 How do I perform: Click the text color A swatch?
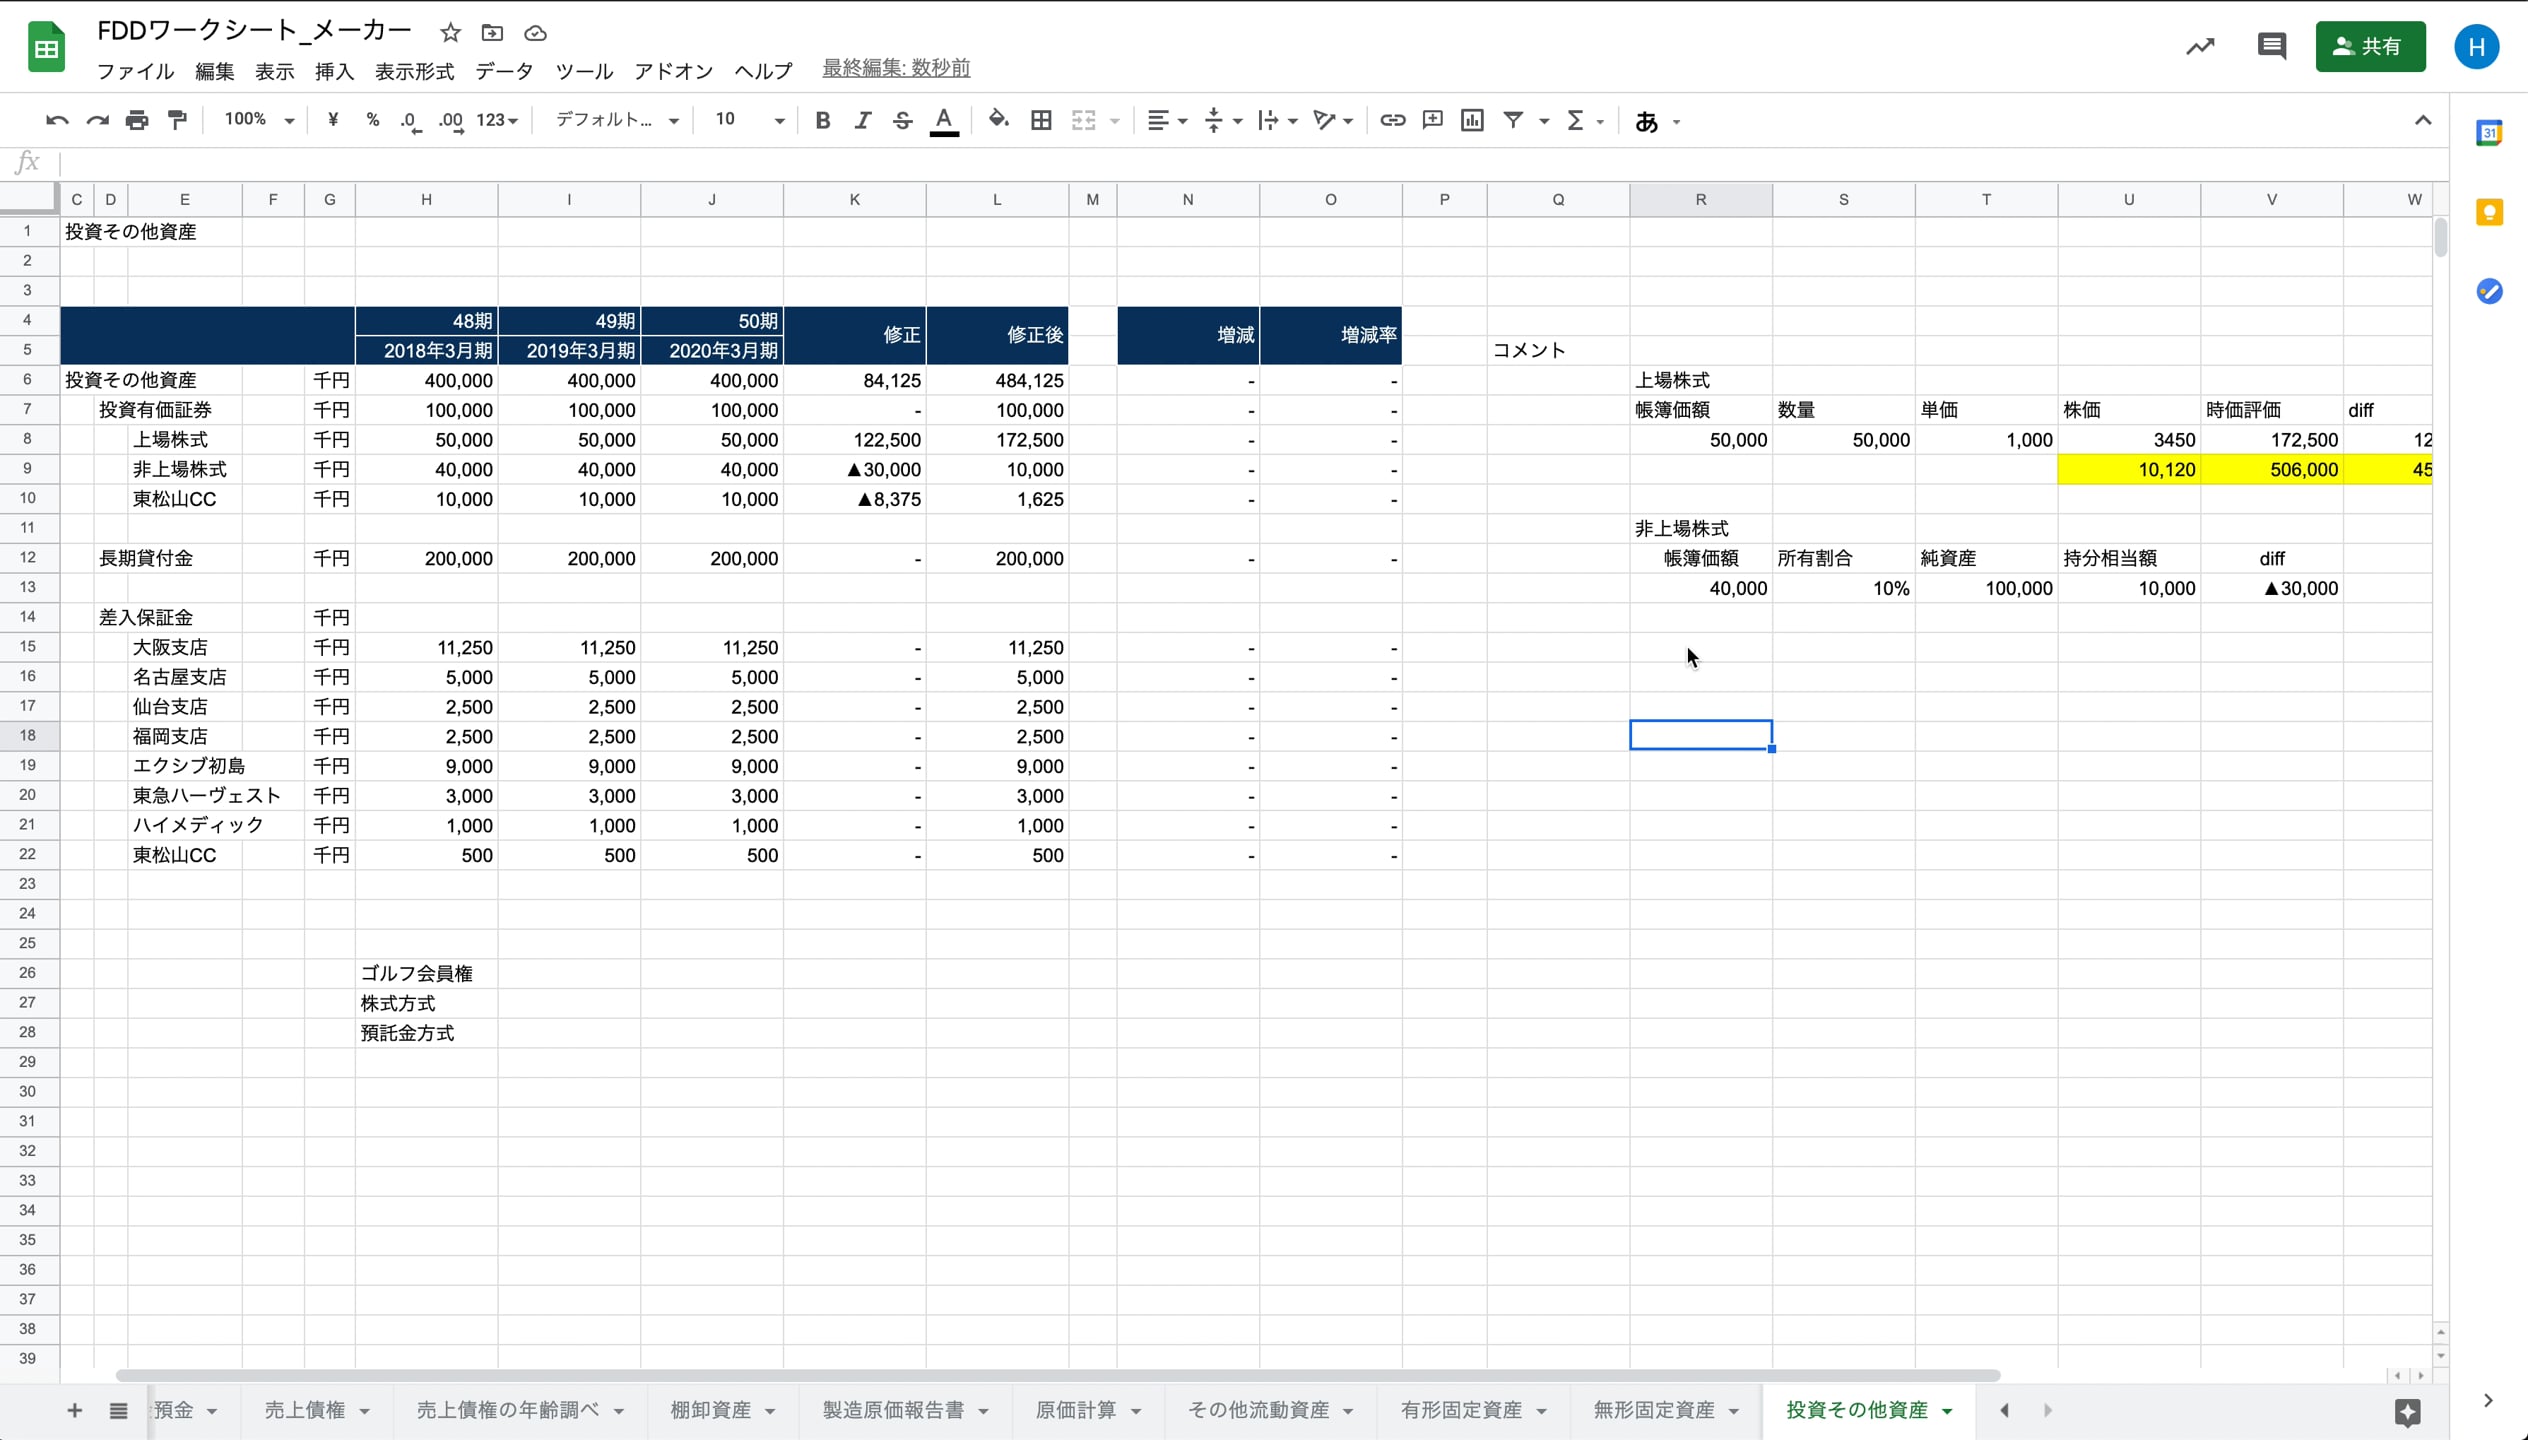[943, 120]
